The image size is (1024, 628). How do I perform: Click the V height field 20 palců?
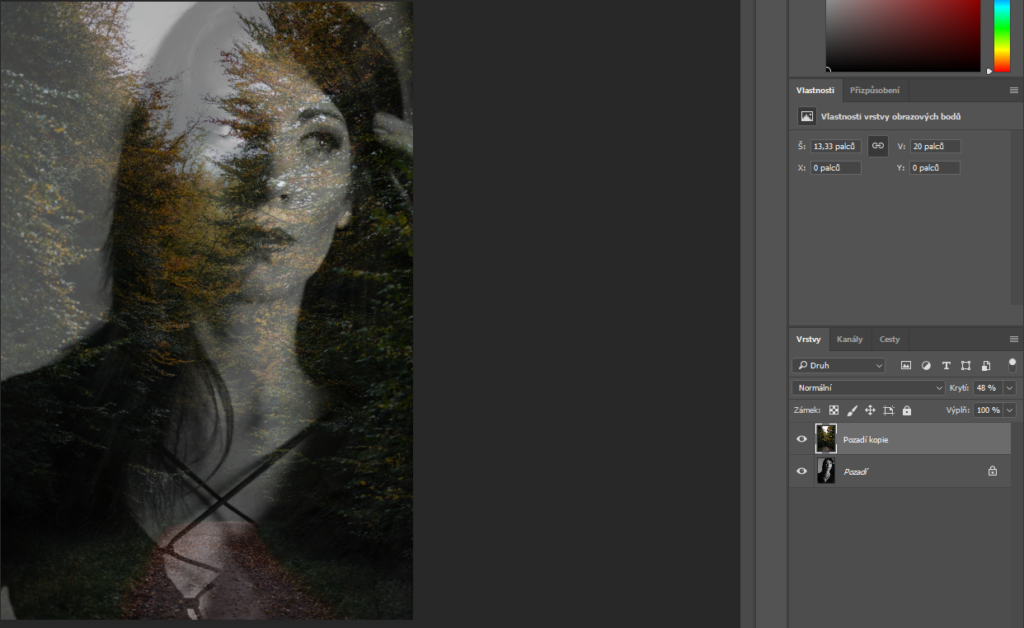point(935,146)
